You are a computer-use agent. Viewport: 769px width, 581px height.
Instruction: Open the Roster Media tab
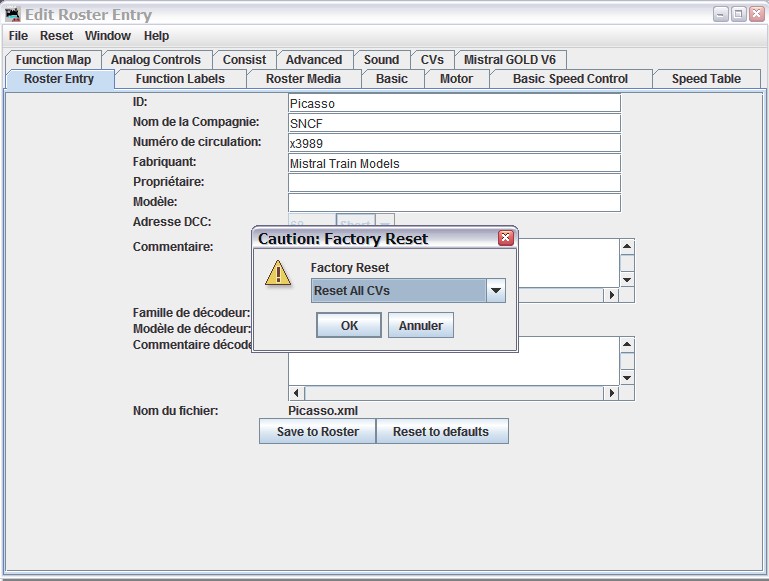(303, 79)
